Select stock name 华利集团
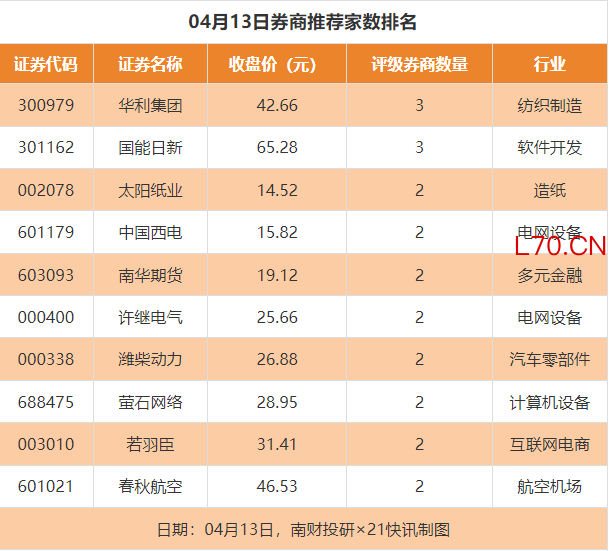This screenshot has width=610, height=551. [150, 105]
